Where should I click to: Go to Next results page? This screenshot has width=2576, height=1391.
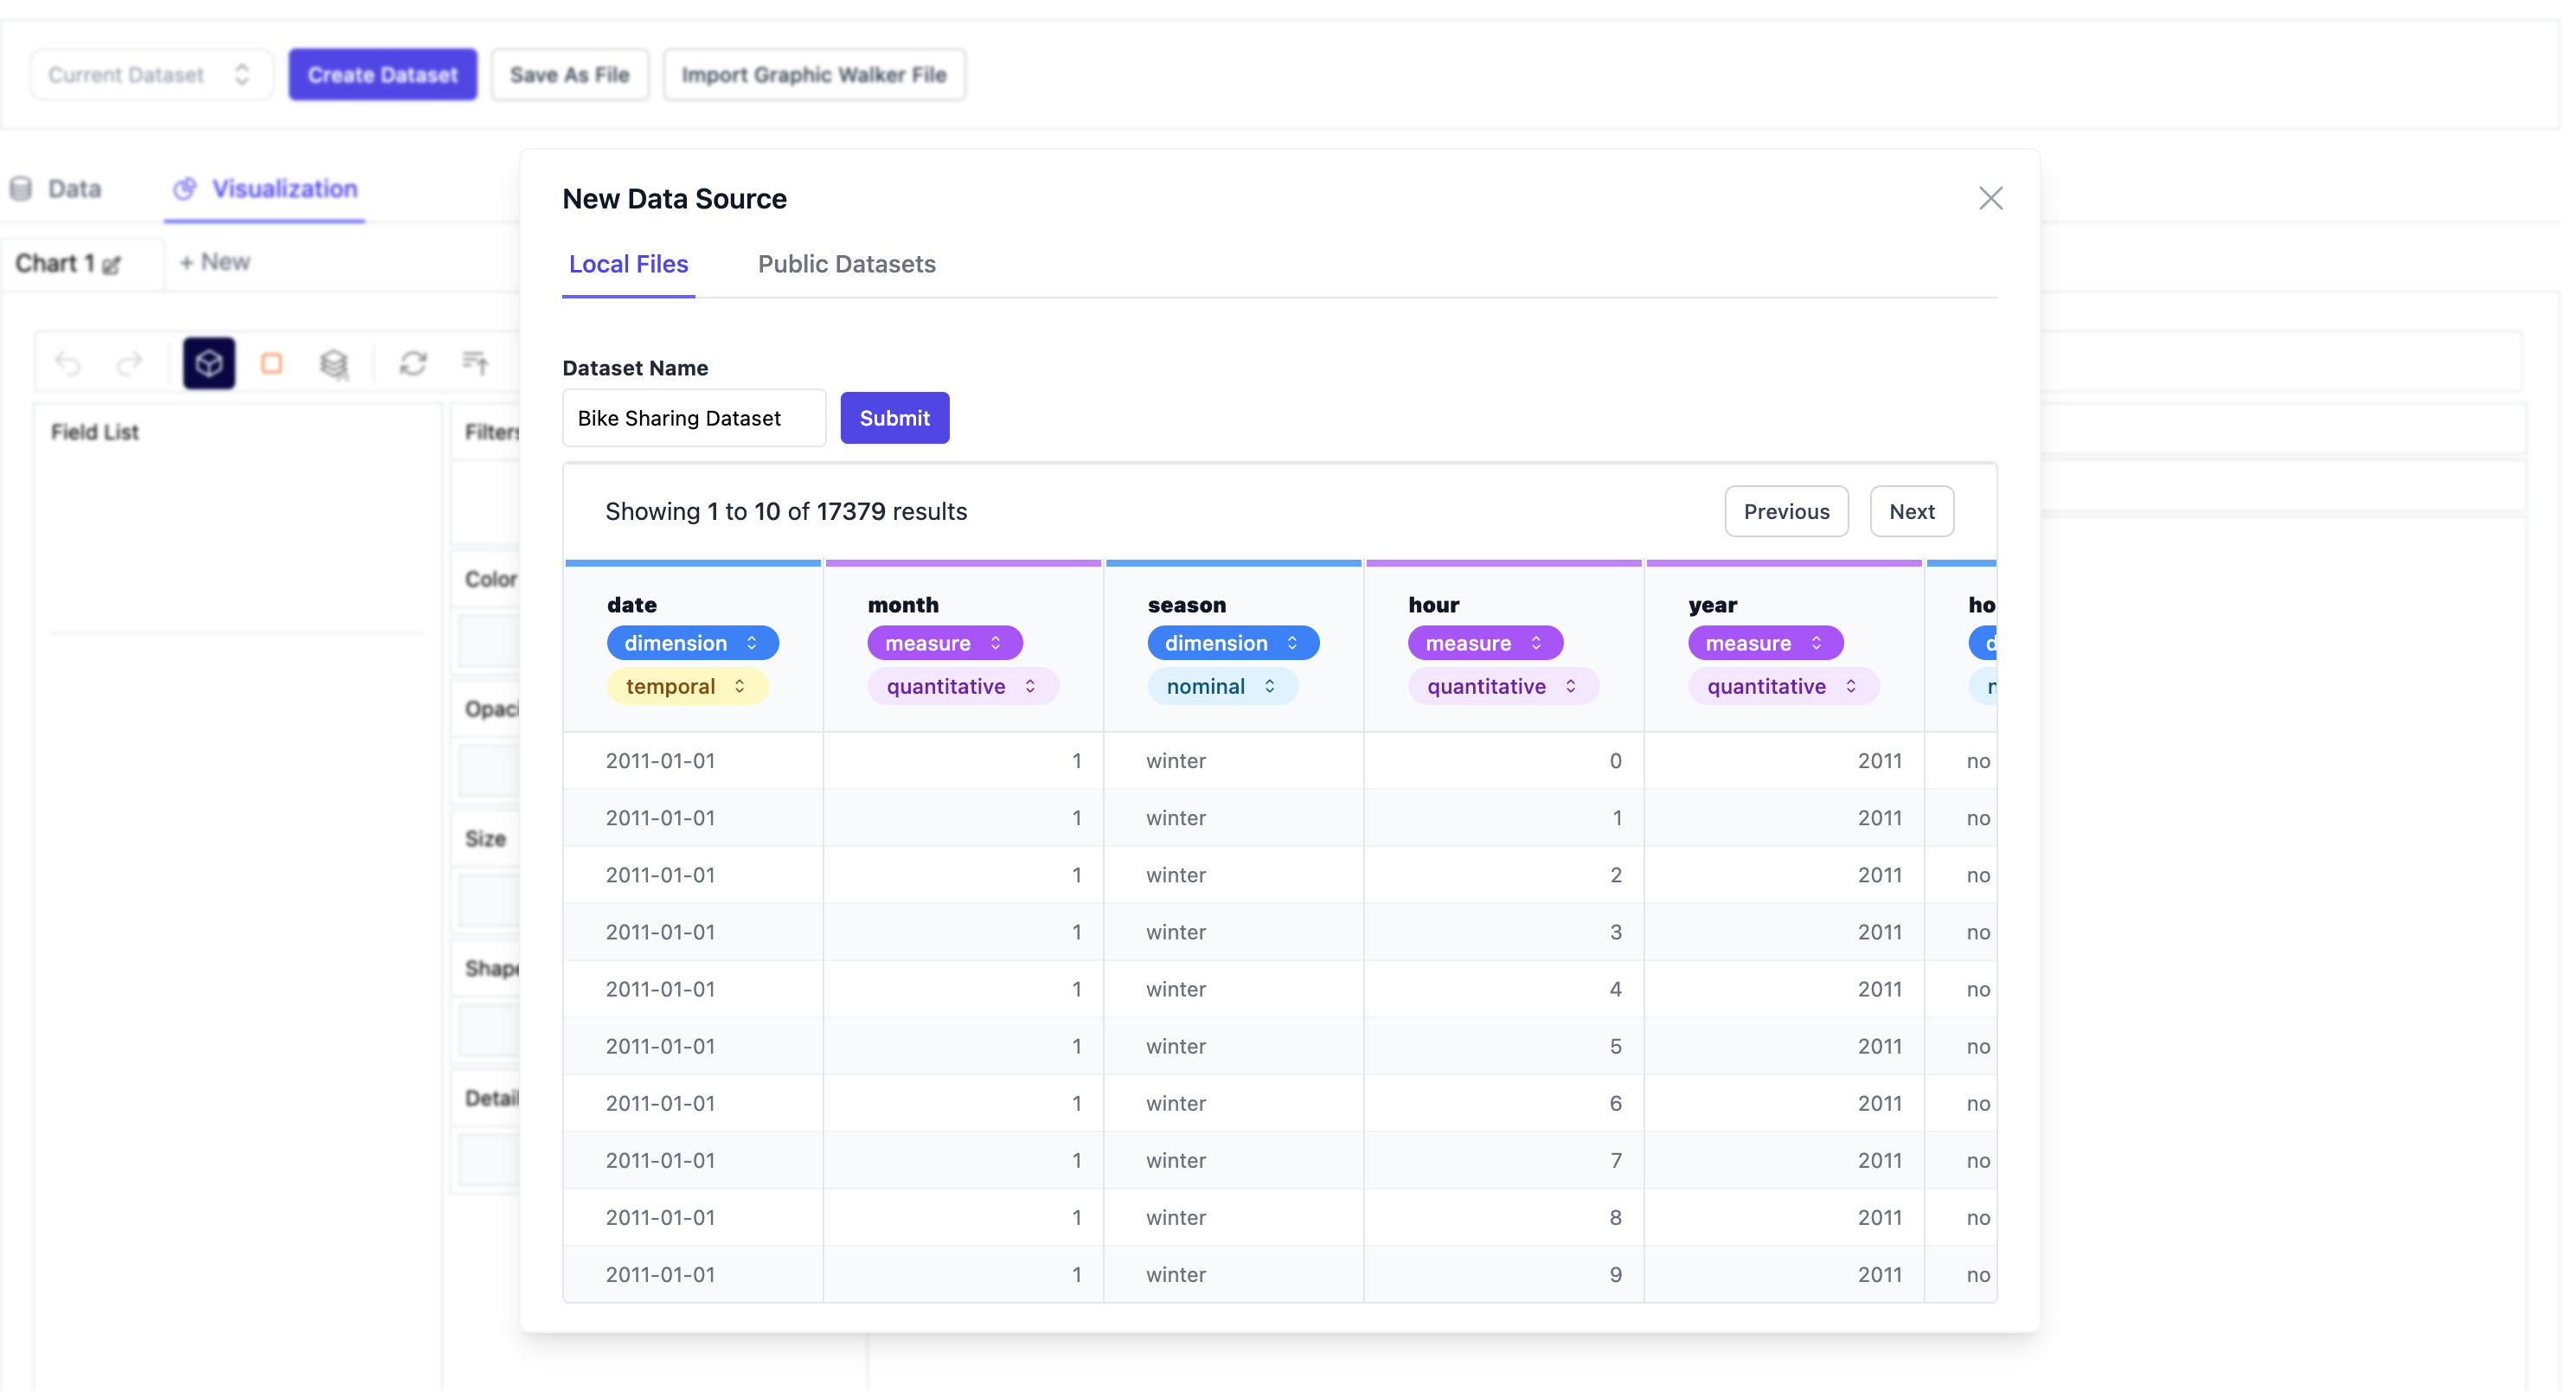point(1911,511)
